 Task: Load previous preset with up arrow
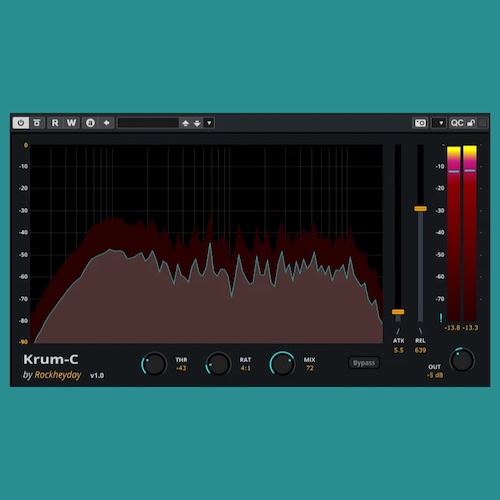tap(186, 123)
